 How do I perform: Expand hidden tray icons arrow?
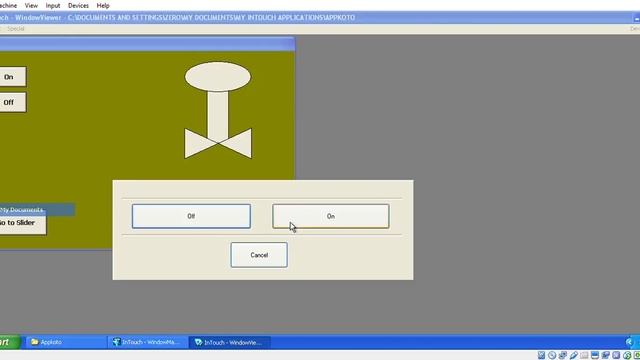[629, 342]
